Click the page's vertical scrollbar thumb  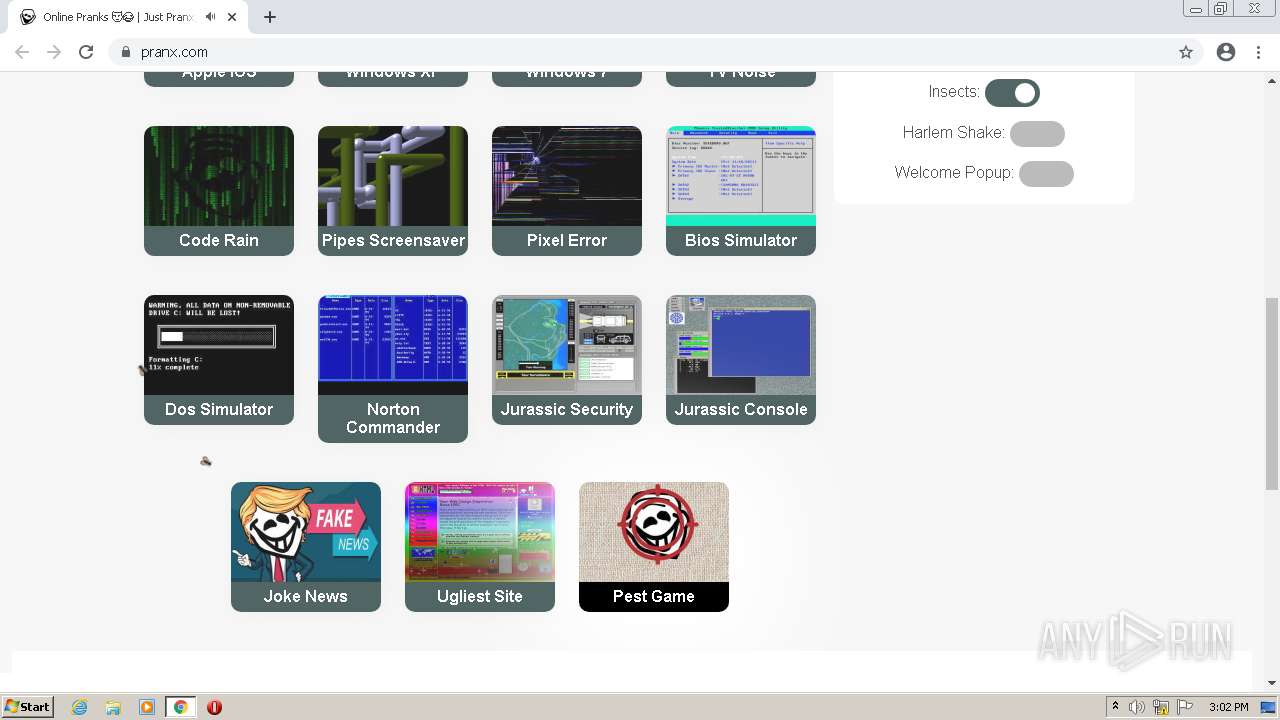pyautogui.click(x=1272, y=393)
